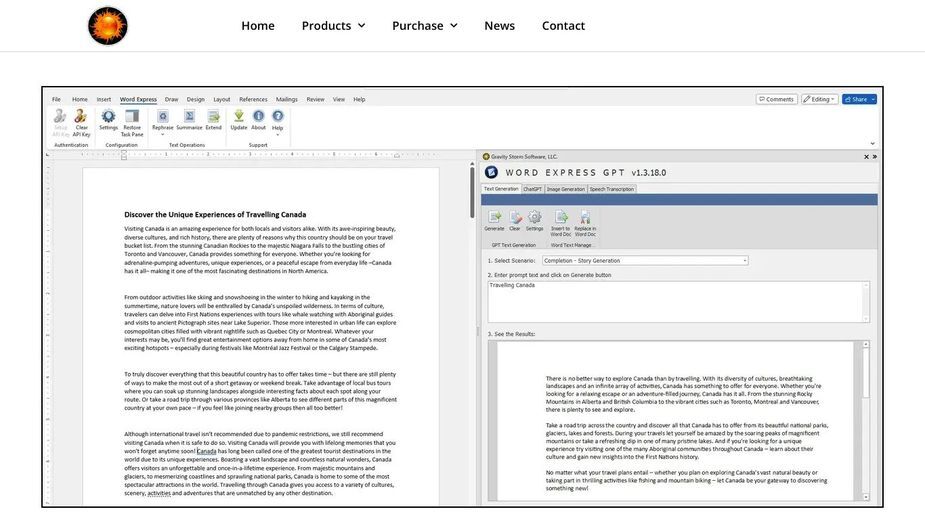The image size is (925, 520).
Task: Collapse the ribbon using chevron arrow
Action: coord(872,143)
